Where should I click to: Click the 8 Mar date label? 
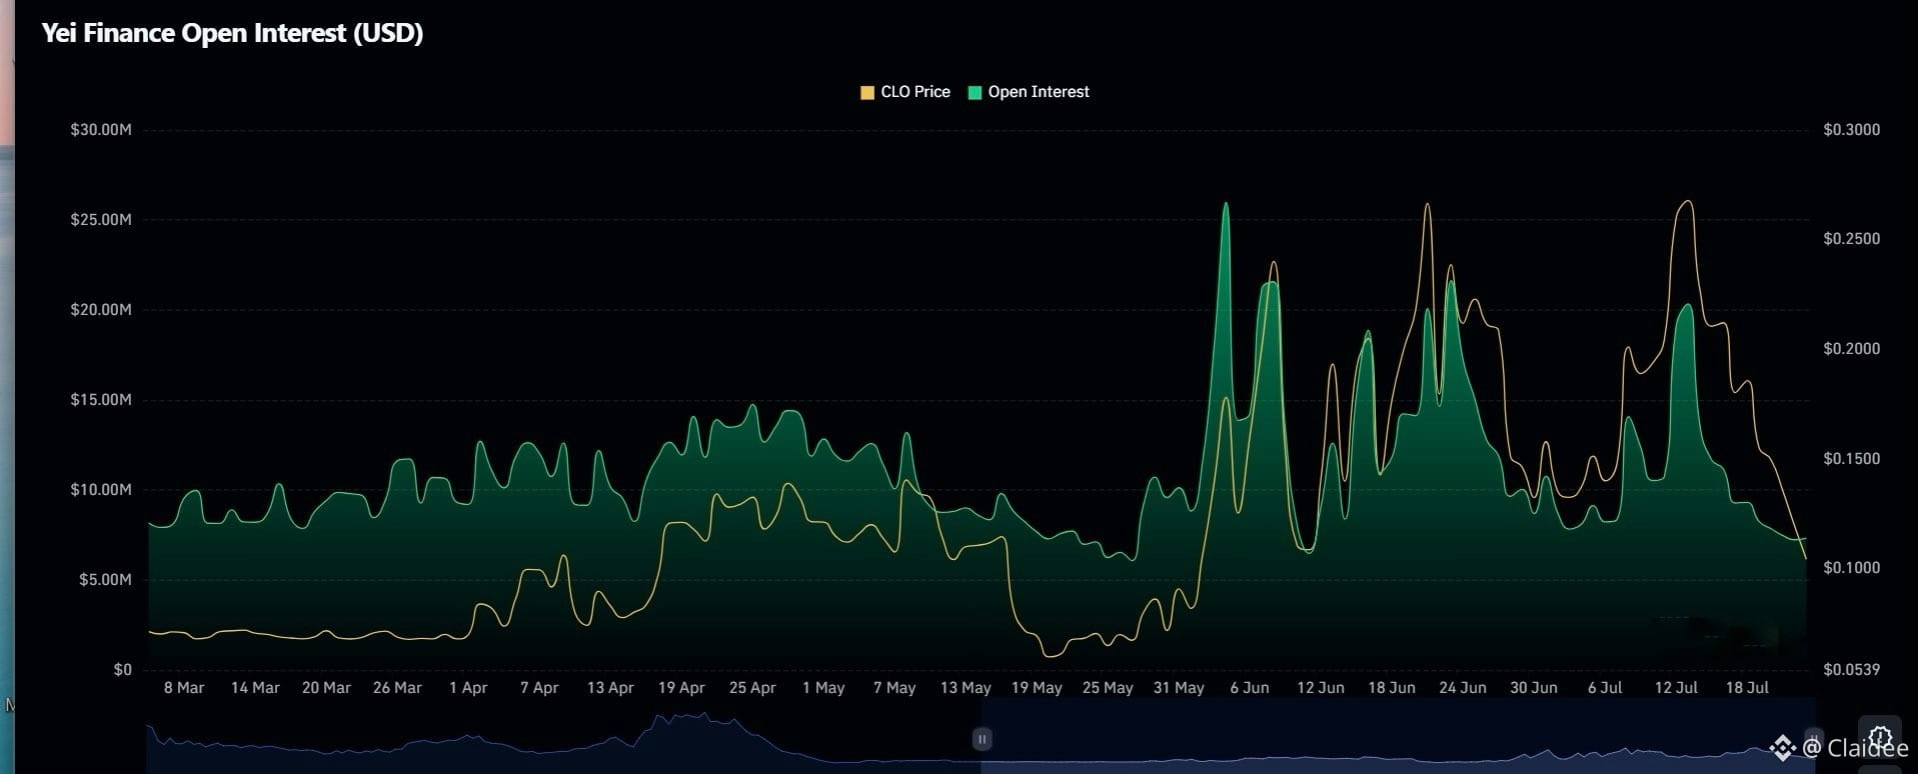coord(184,688)
